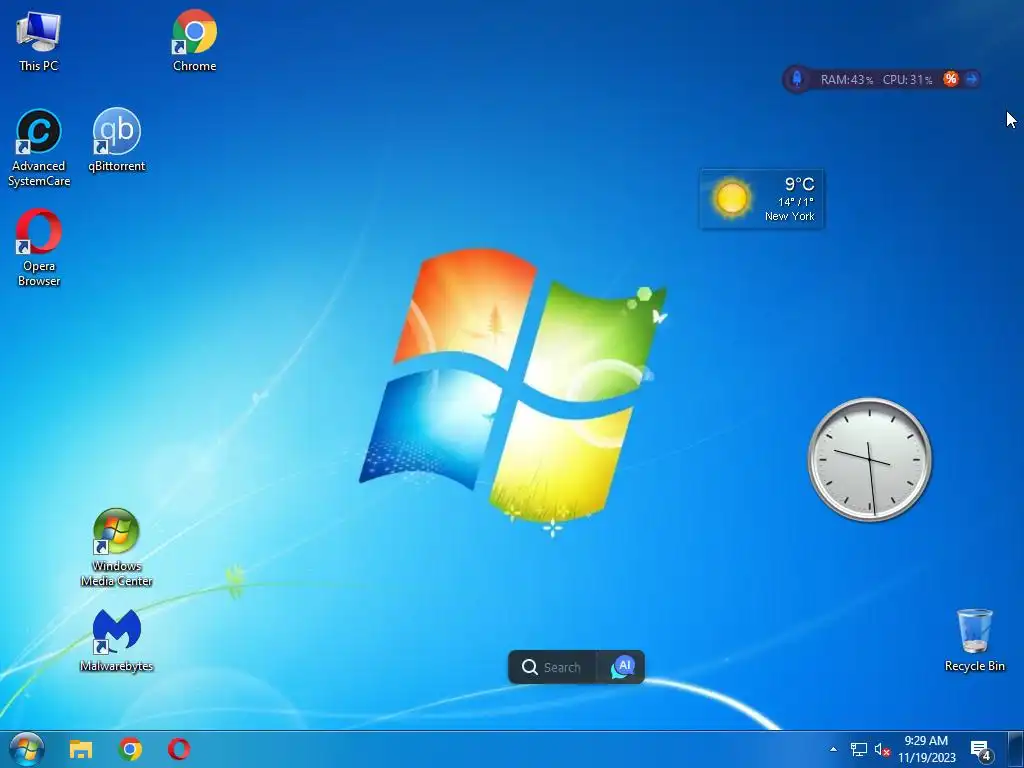The height and width of the screenshot is (768, 1024).
Task: Click the RAM: 43% readout
Action: click(x=846, y=80)
